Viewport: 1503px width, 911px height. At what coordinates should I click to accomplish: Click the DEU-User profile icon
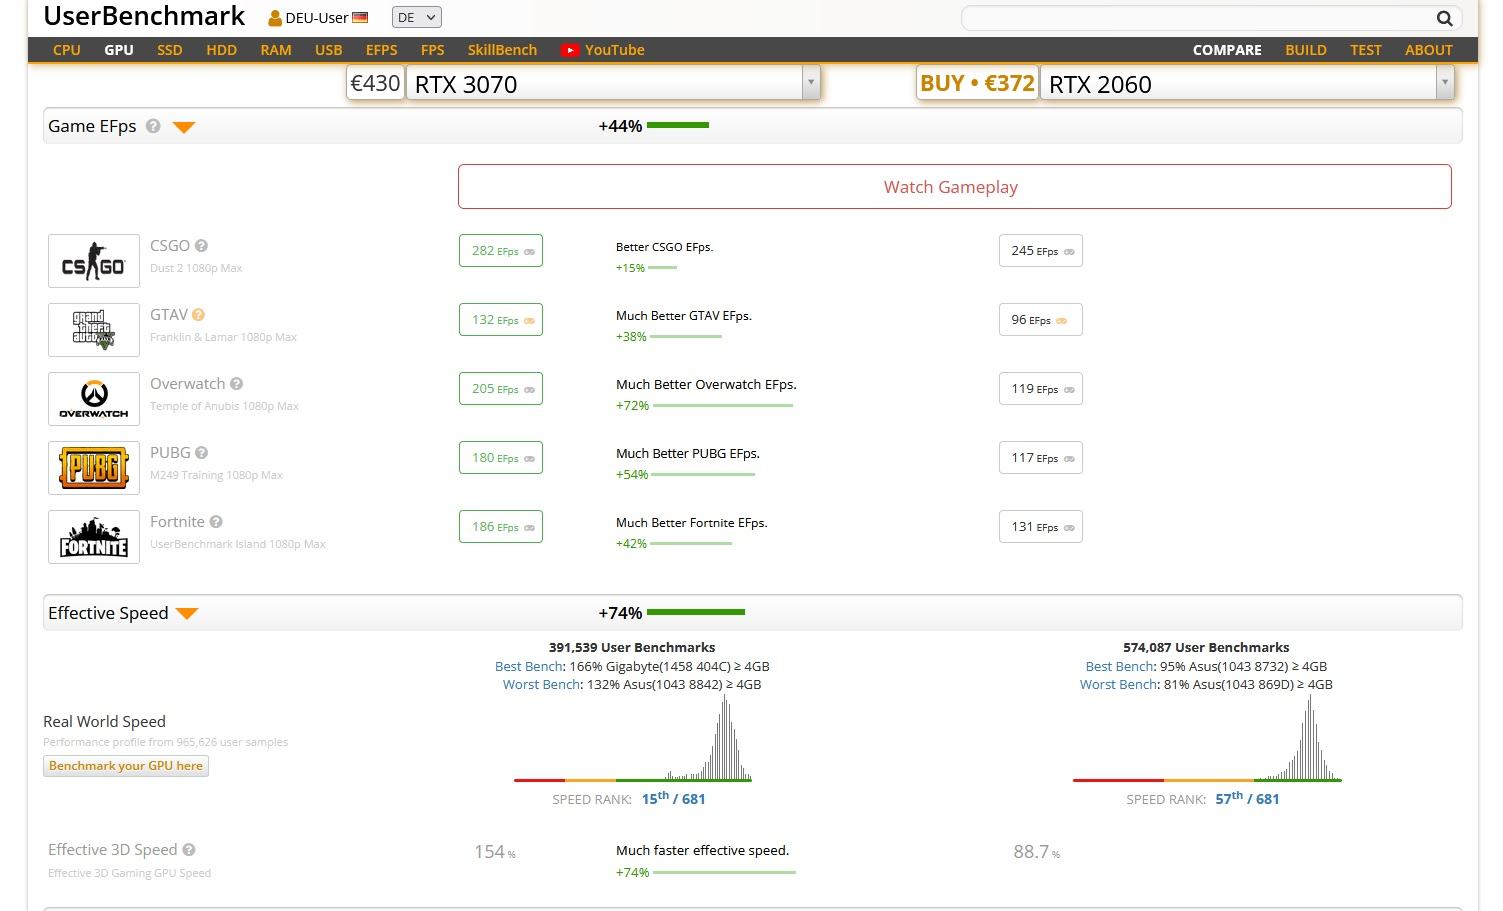(275, 18)
